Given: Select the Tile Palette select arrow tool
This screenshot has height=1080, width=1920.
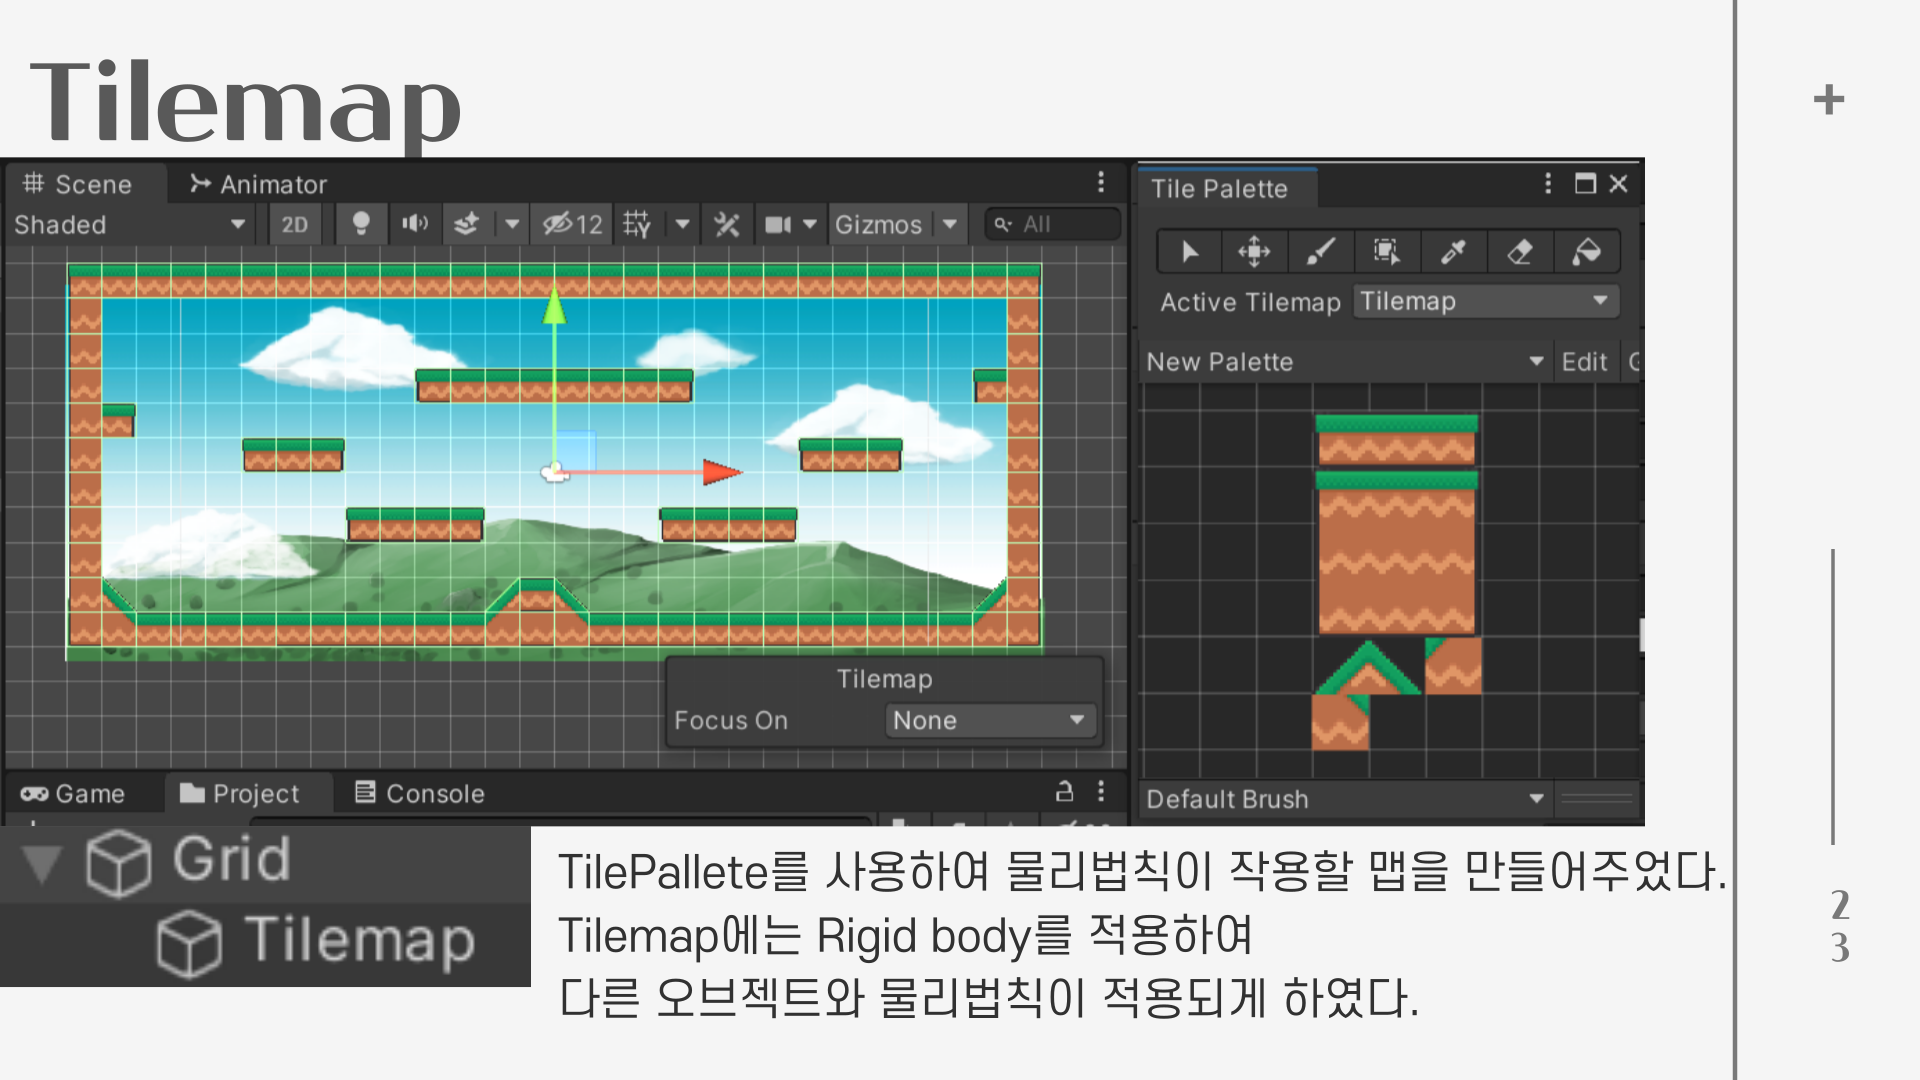Looking at the screenshot, I should click(x=1189, y=252).
